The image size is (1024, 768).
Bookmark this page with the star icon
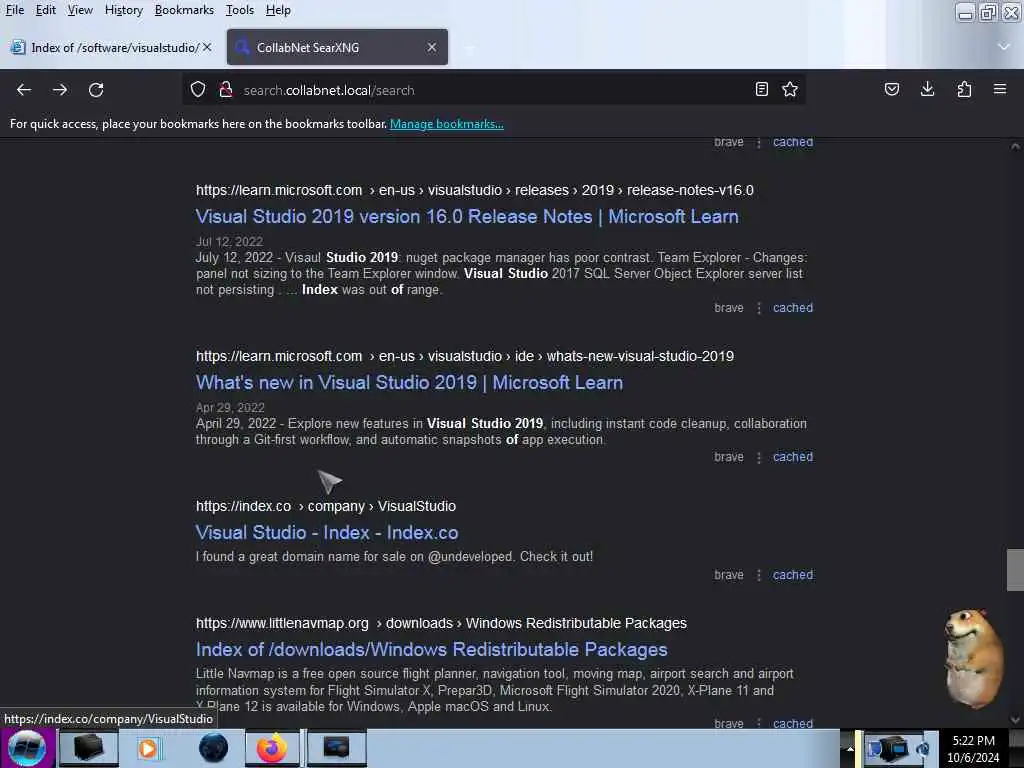[x=790, y=89]
